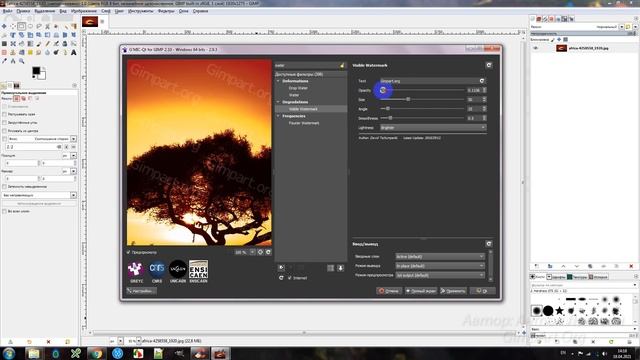
Task: Select the Drop Water filter
Action: [298, 88]
